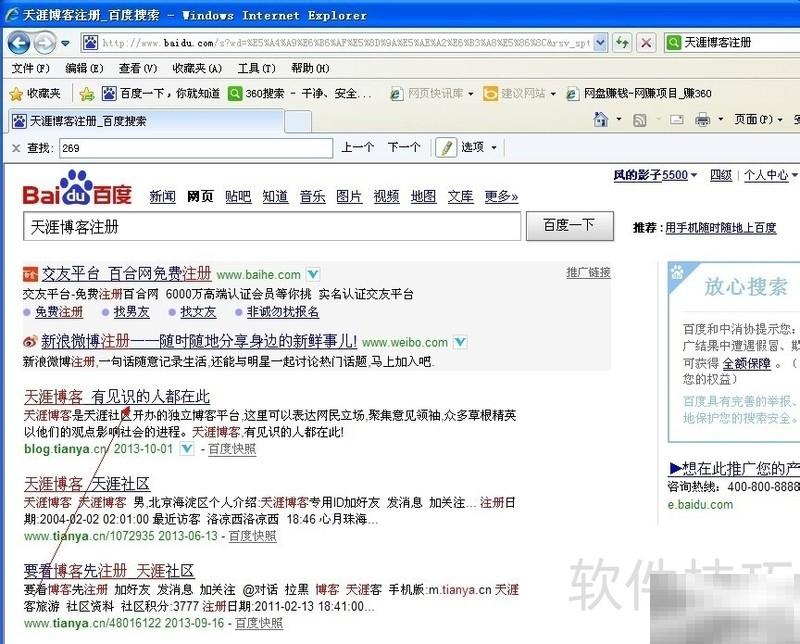Click the V verification icon beside www.weibo.com
The width and height of the screenshot is (800, 644).
coord(460,342)
